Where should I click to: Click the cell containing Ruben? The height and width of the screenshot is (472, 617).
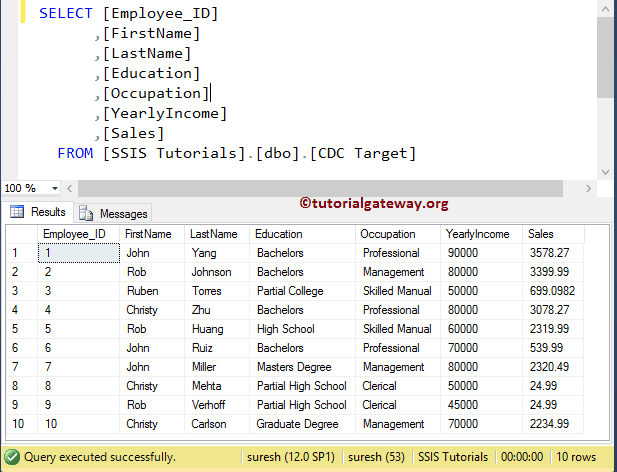(x=143, y=291)
